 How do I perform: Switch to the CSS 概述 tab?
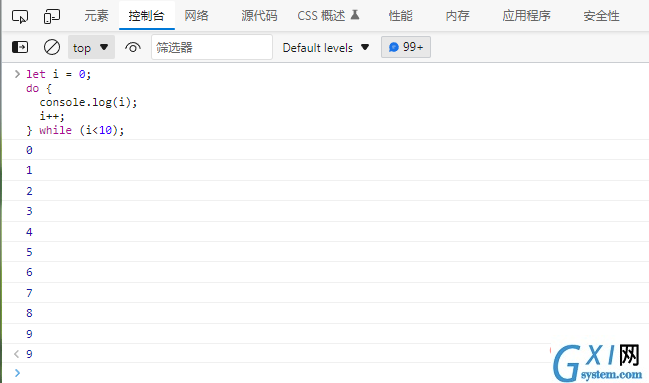(328, 16)
